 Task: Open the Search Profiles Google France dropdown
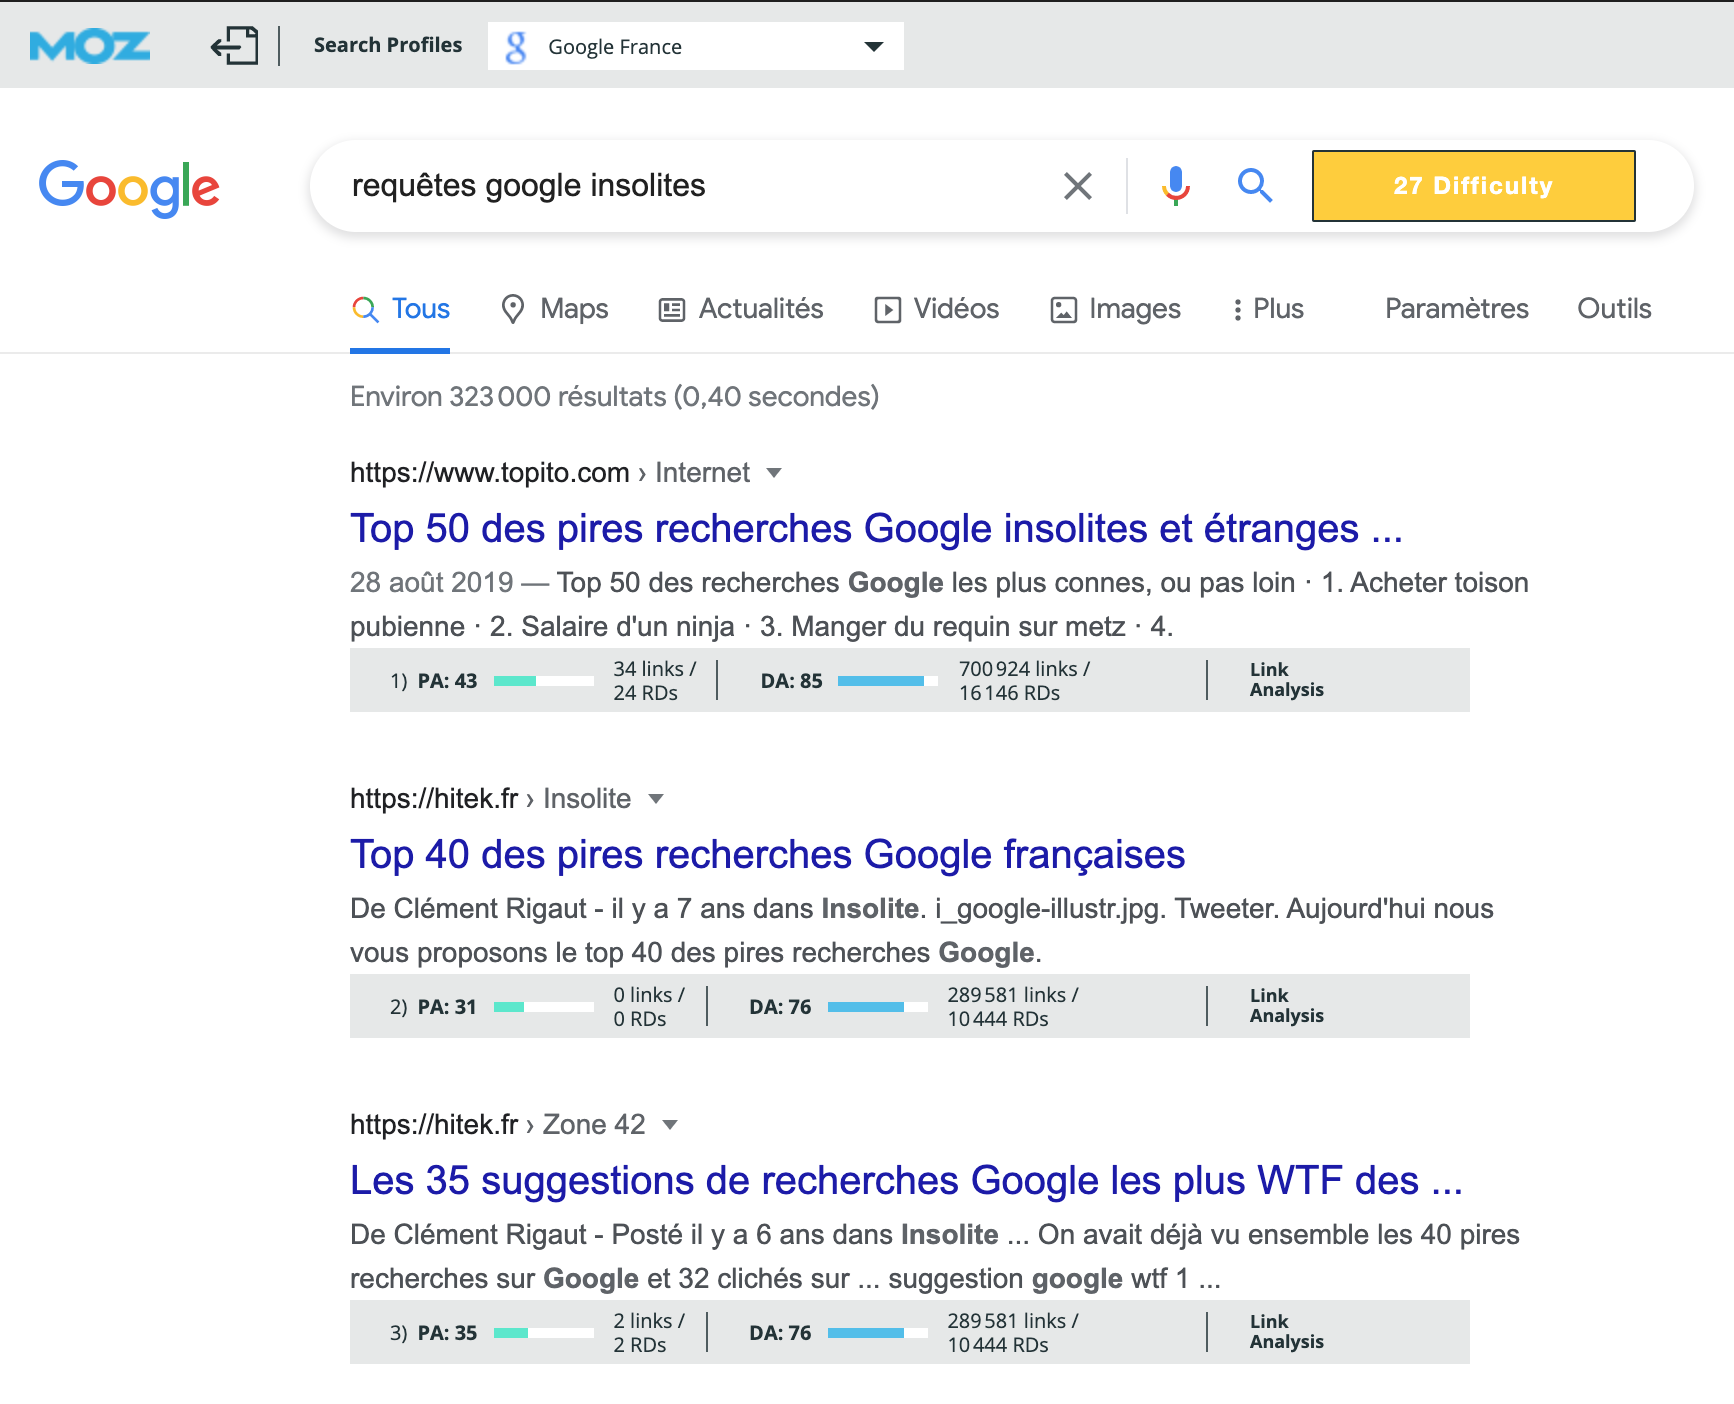pos(873,47)
